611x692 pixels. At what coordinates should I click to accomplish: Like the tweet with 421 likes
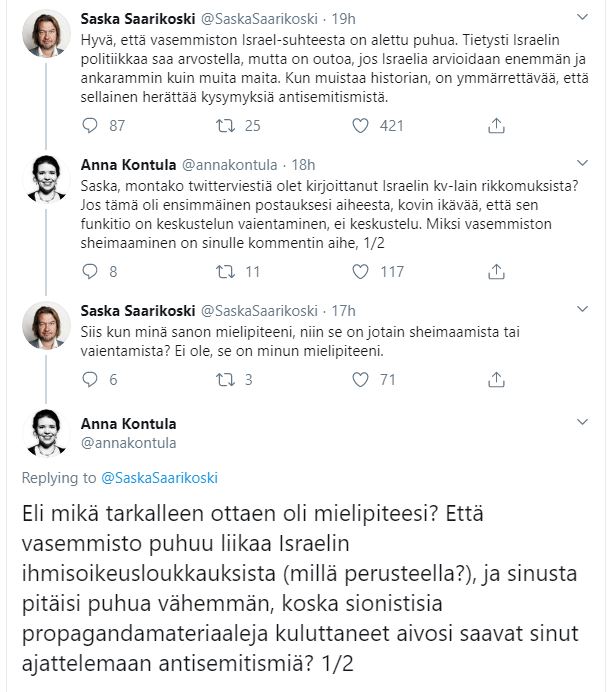(x=360, y=126)
